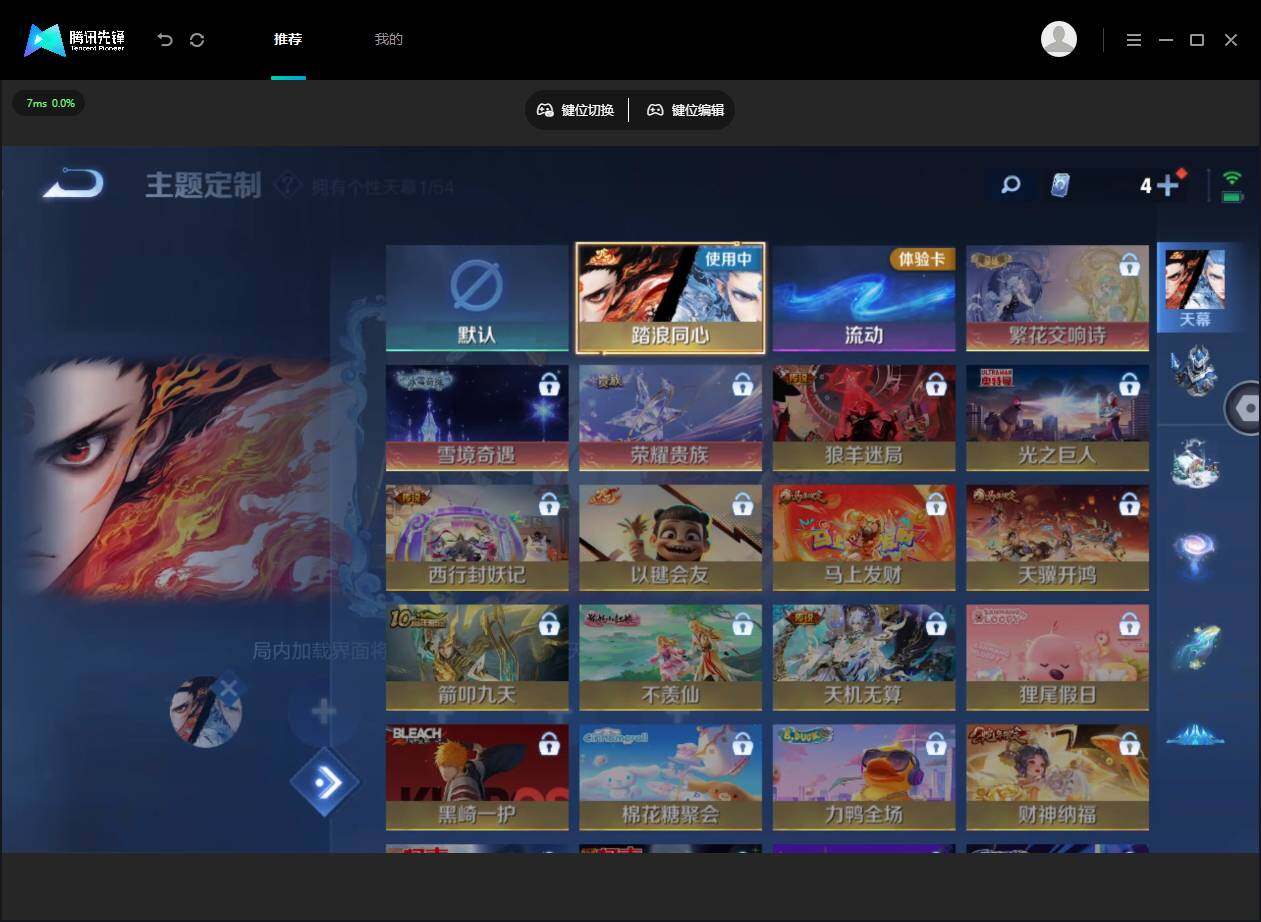Viewport: 1261px width, 922px height.
Task: Select the 马上发财 theme
Action: (x=864, y=538)
